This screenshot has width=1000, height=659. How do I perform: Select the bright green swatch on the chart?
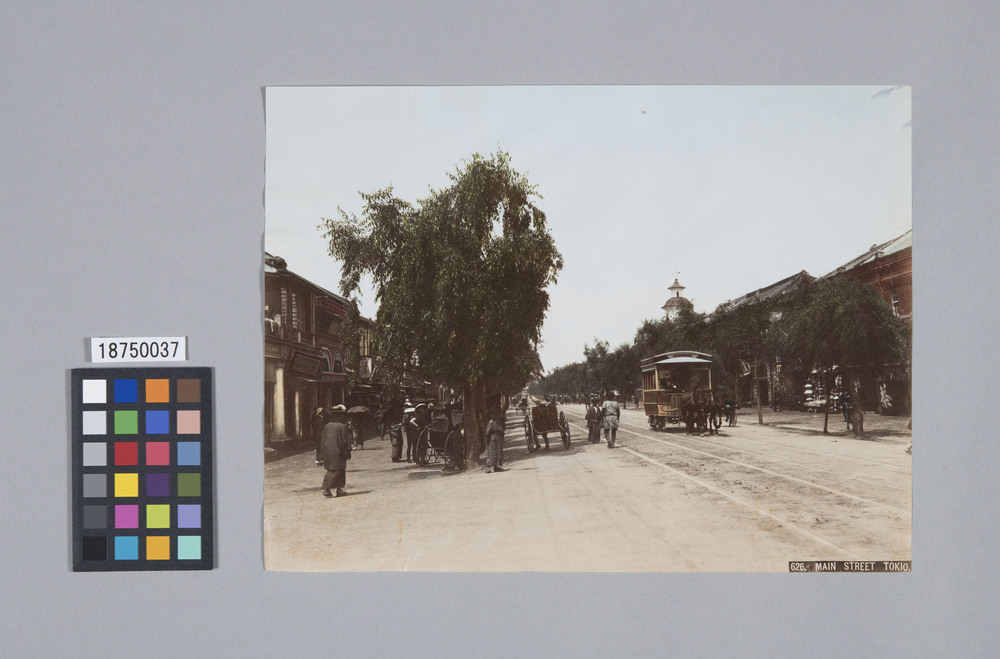click(126, 422)
